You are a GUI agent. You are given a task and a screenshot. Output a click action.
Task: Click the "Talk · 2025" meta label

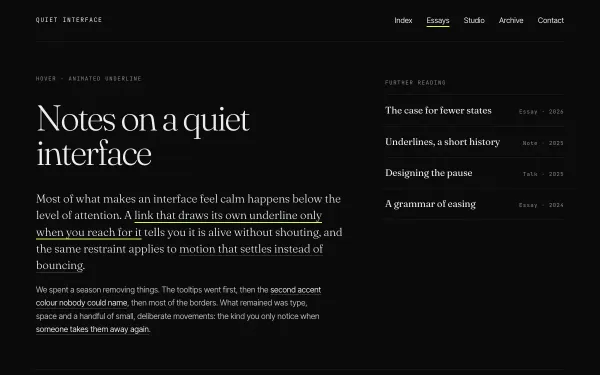(543, 174)
